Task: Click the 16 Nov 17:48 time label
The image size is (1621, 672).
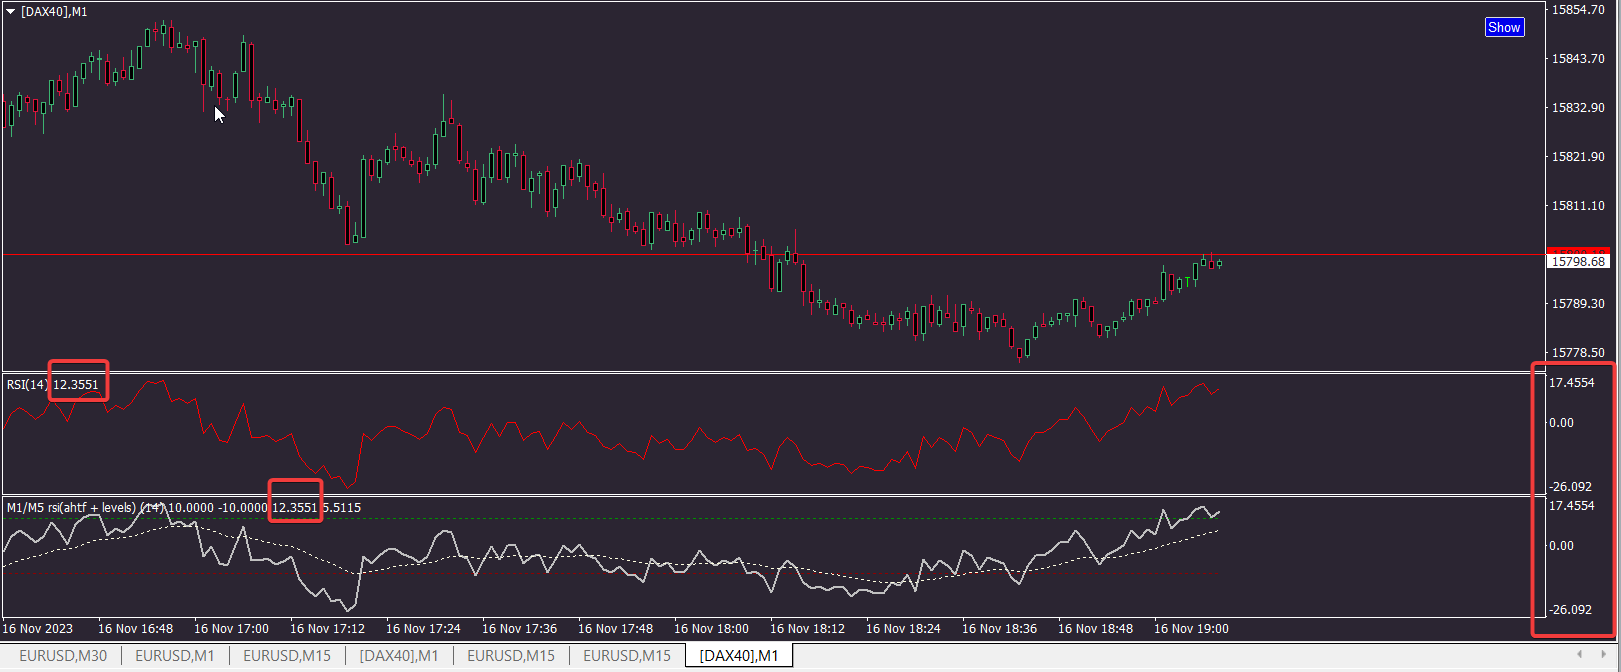Action: (x=615, y=629)
